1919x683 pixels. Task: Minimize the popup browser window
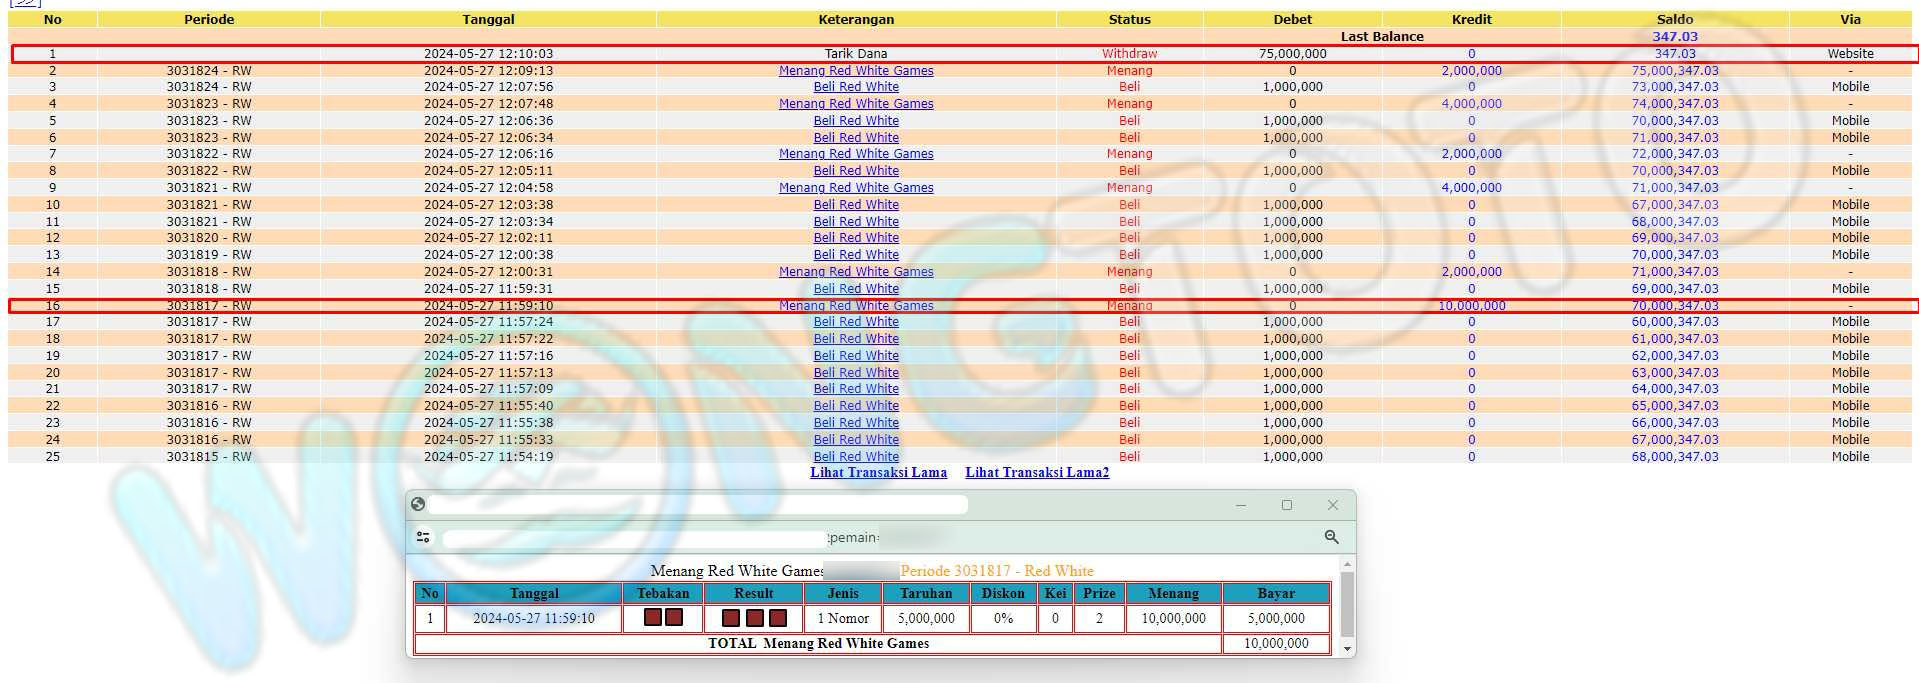tap(1241, 505)
